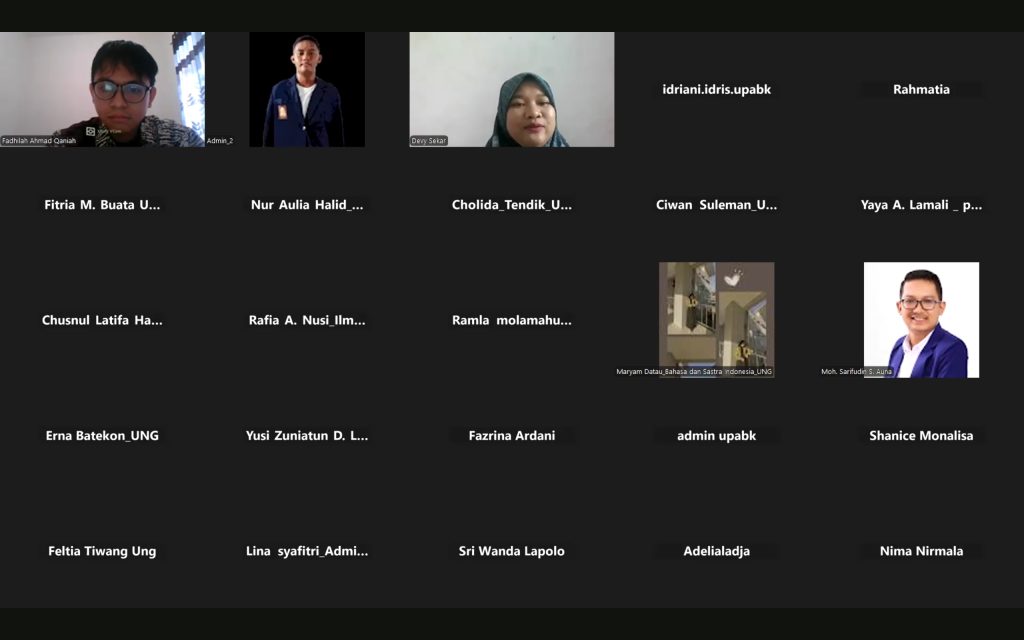Viewport: 1024px width, 640px height.
Task: Click the idriani.idris.upabk participant tile
Action: [716, 90]
